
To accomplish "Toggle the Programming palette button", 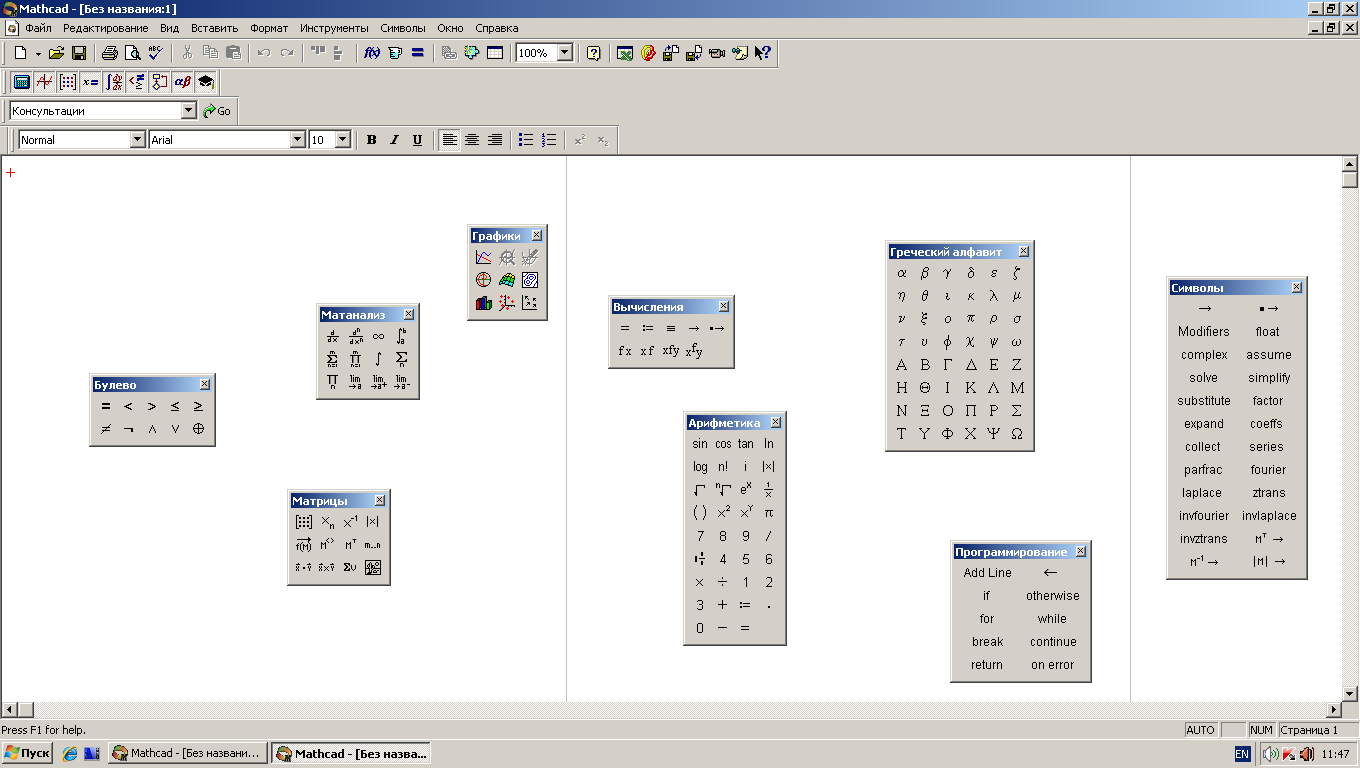I will click(160, 82).
